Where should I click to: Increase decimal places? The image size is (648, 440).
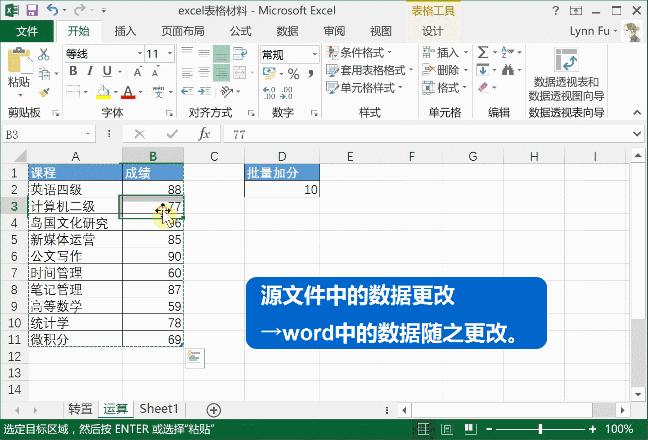[x=269, y=93]
